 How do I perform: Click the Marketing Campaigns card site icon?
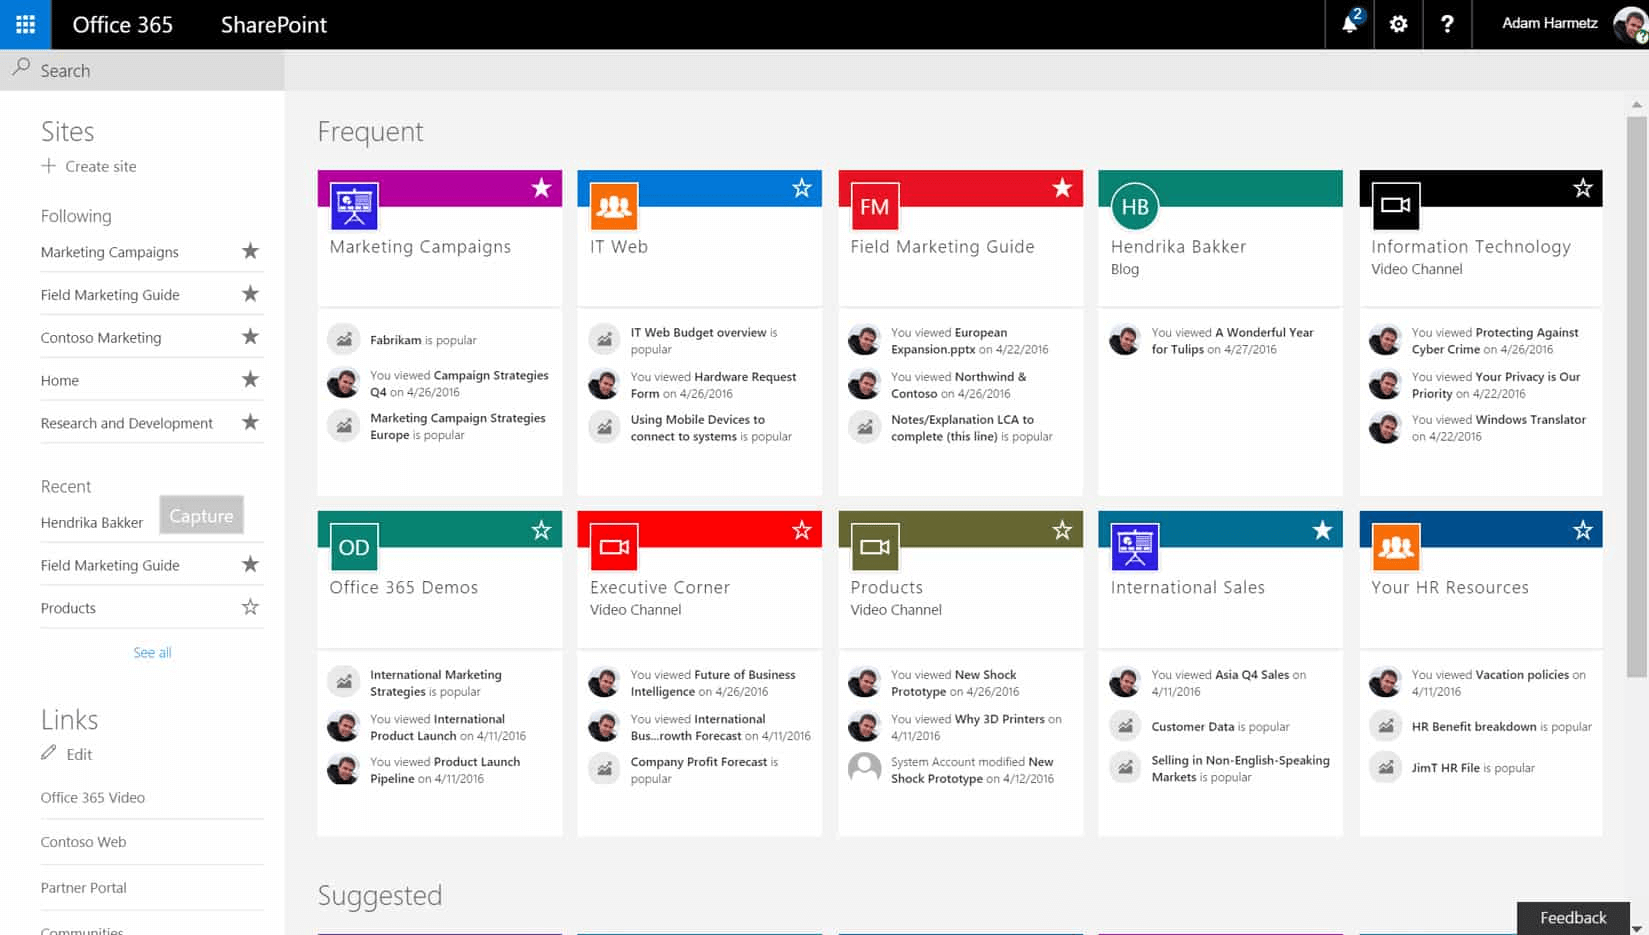(x=354, y=207)
